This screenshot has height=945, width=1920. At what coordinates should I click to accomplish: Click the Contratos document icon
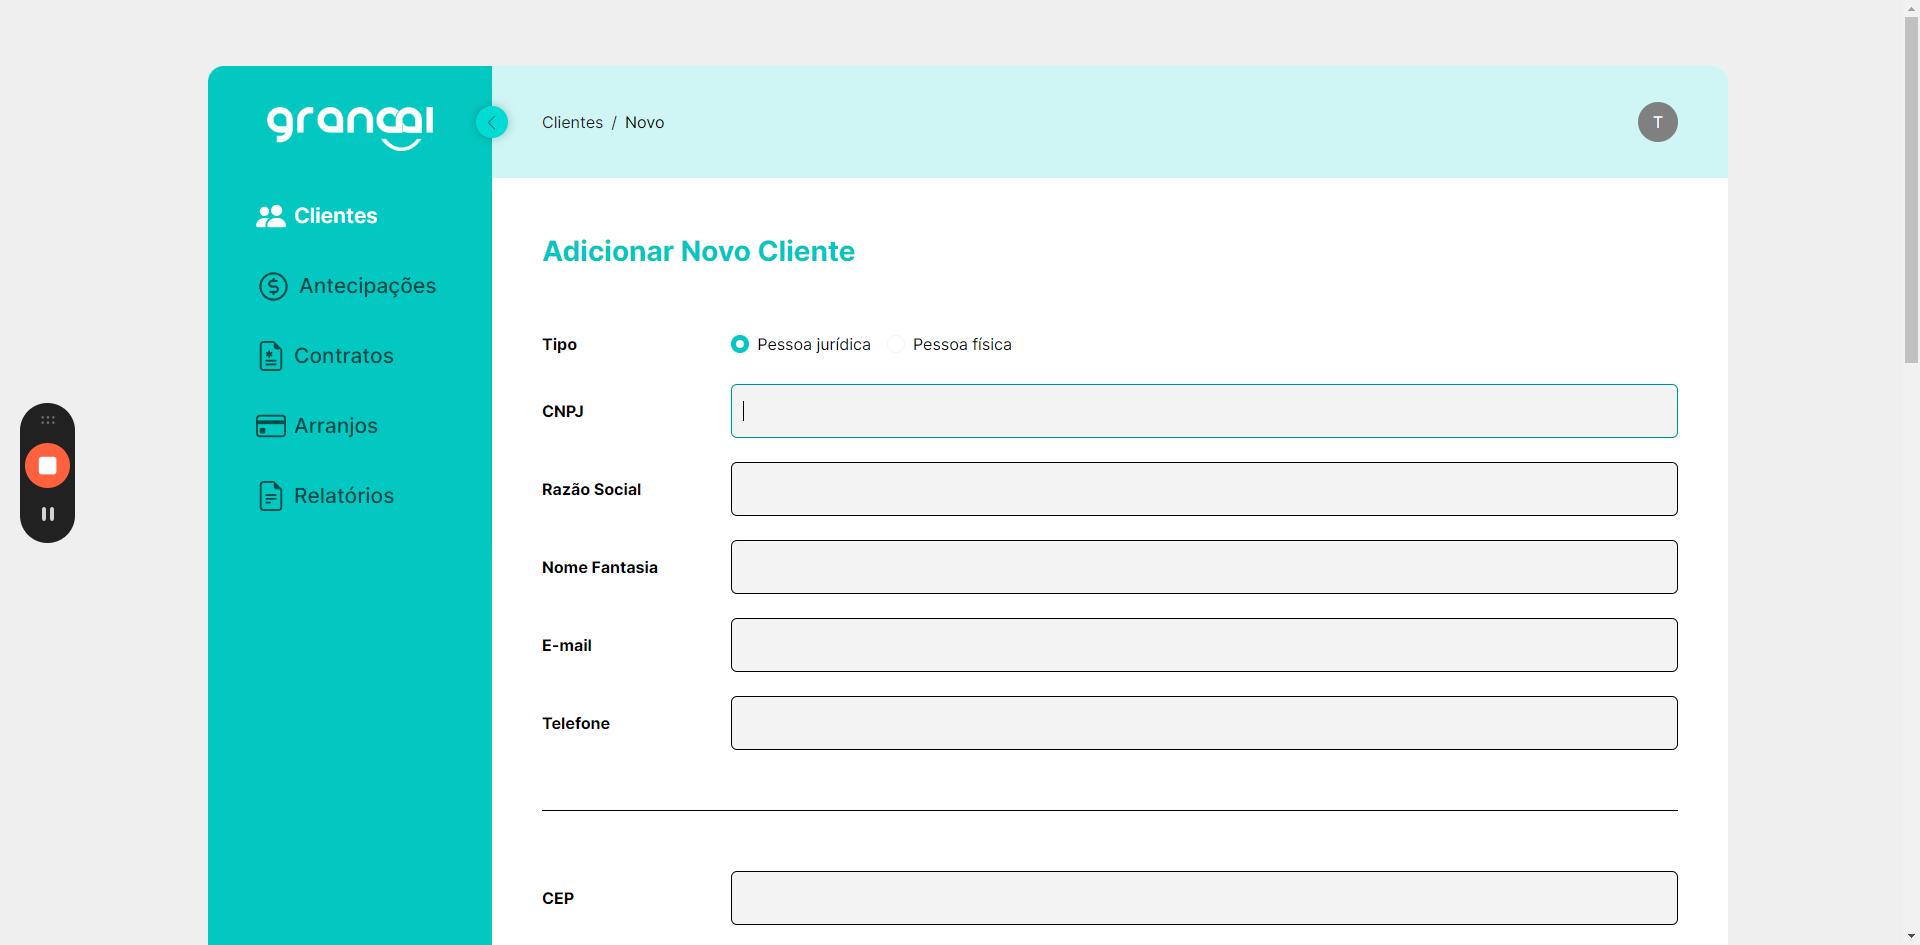coord(270,356)
